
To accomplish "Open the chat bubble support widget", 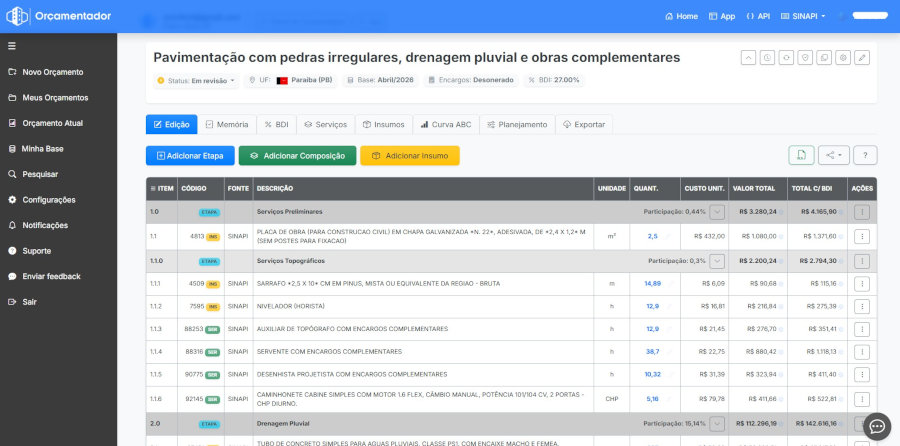I will 877,426.
